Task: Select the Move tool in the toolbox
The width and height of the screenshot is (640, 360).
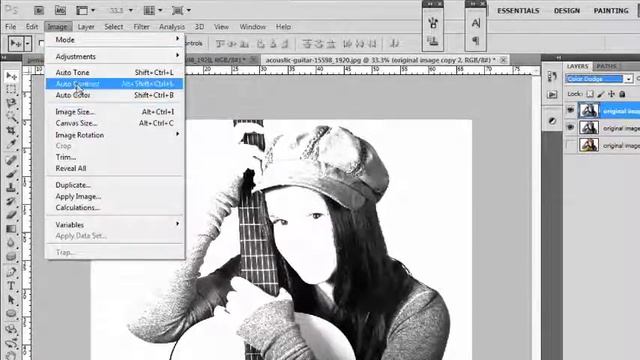Action: click(11, 76)
